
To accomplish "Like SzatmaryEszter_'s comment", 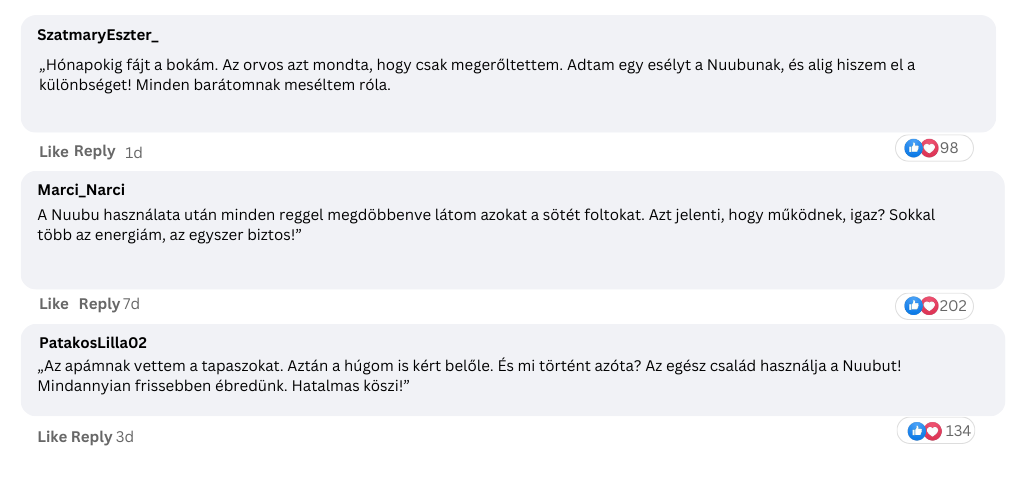I will 54,151.
